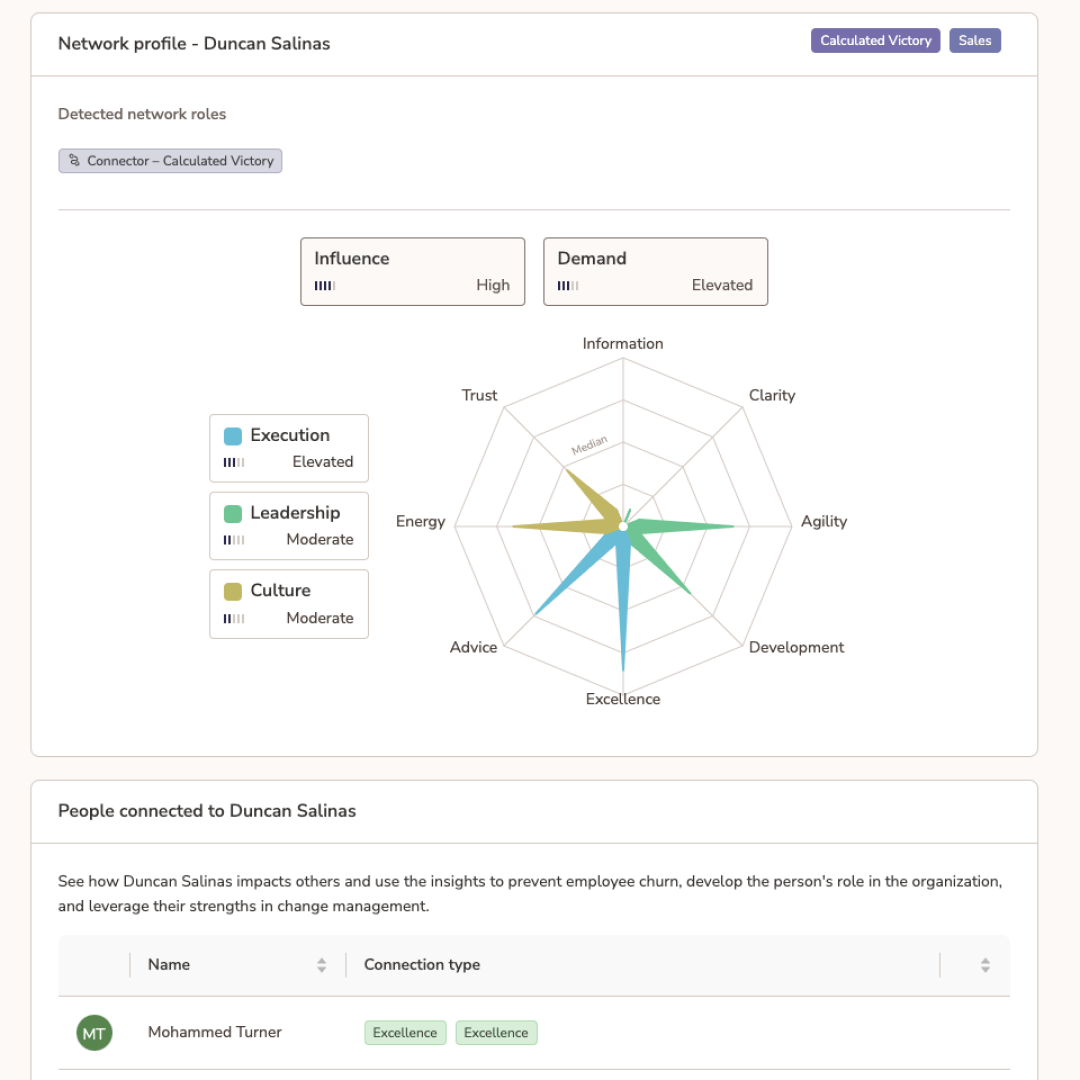Toggle the Sales tag
Viewport: 1080px width, 1080px height.
pyautogui.click(x=974, y=40)
